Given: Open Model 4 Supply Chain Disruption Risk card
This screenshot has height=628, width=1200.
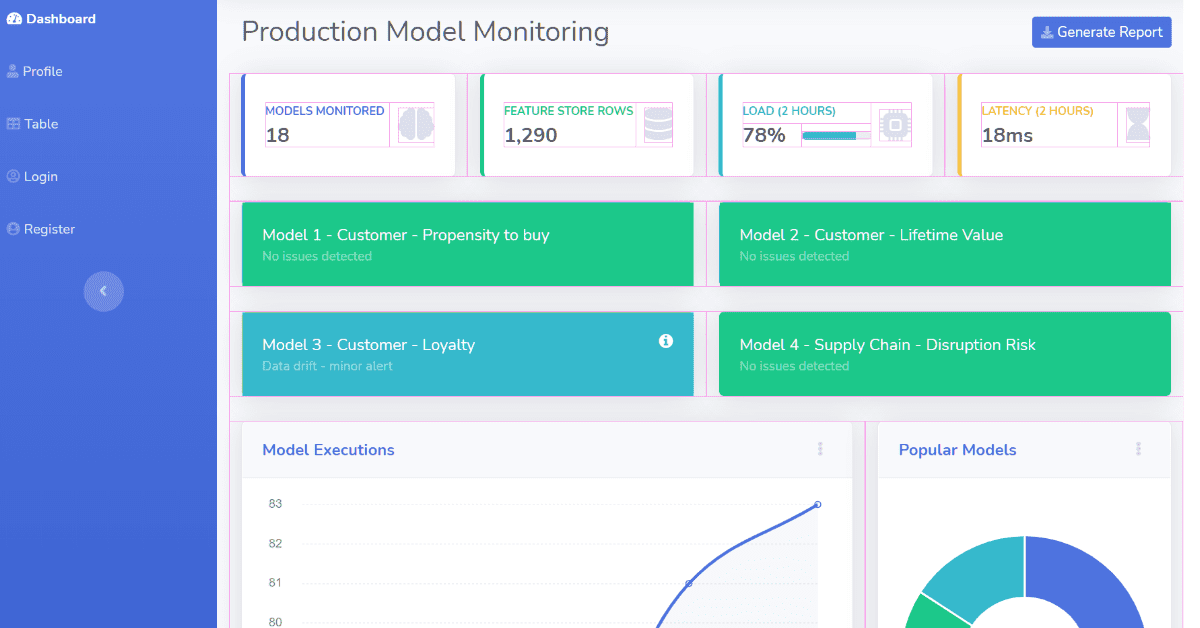Looking at the screenshot, I should [x=944, y=354].
